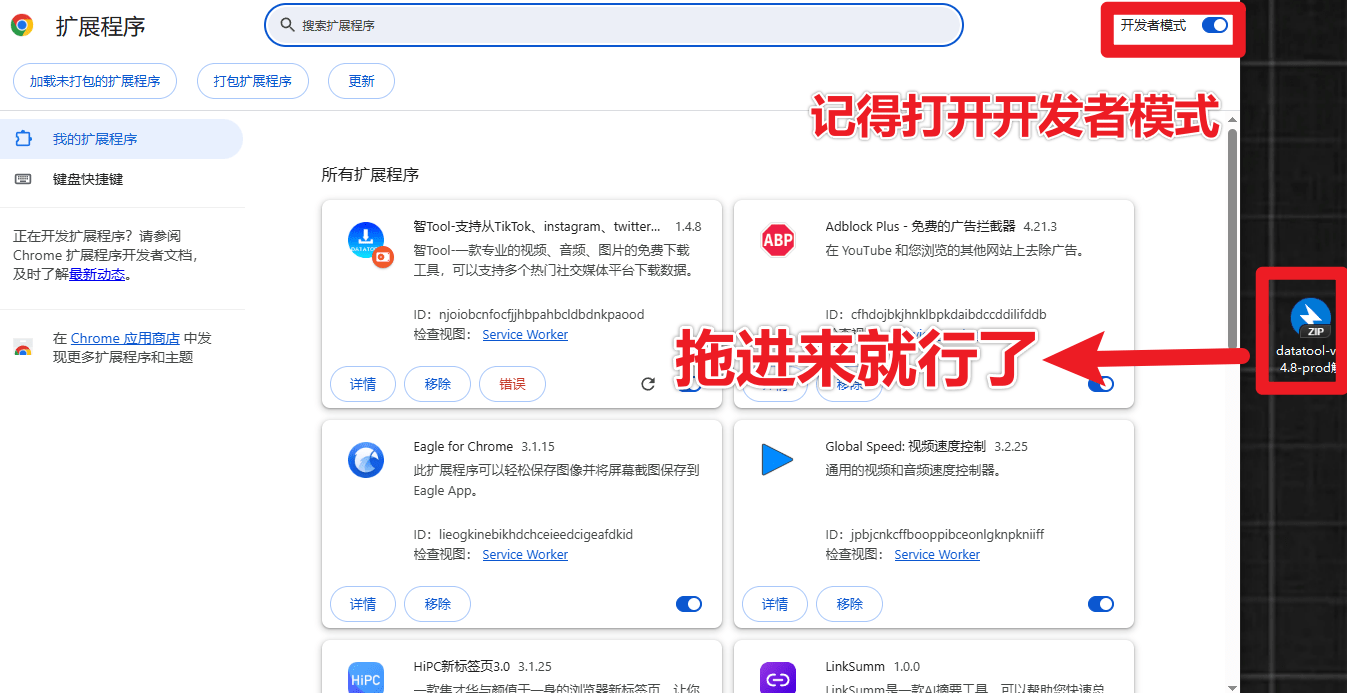Toggle off the Eagle for Chrome extension

coord(689,604)
